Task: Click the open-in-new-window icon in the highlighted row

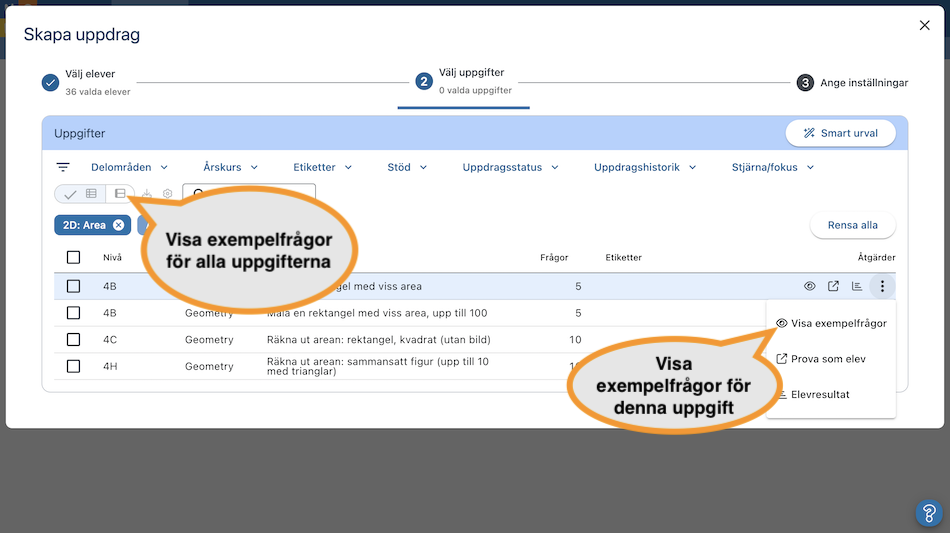Action: click(x=833, y=286)
